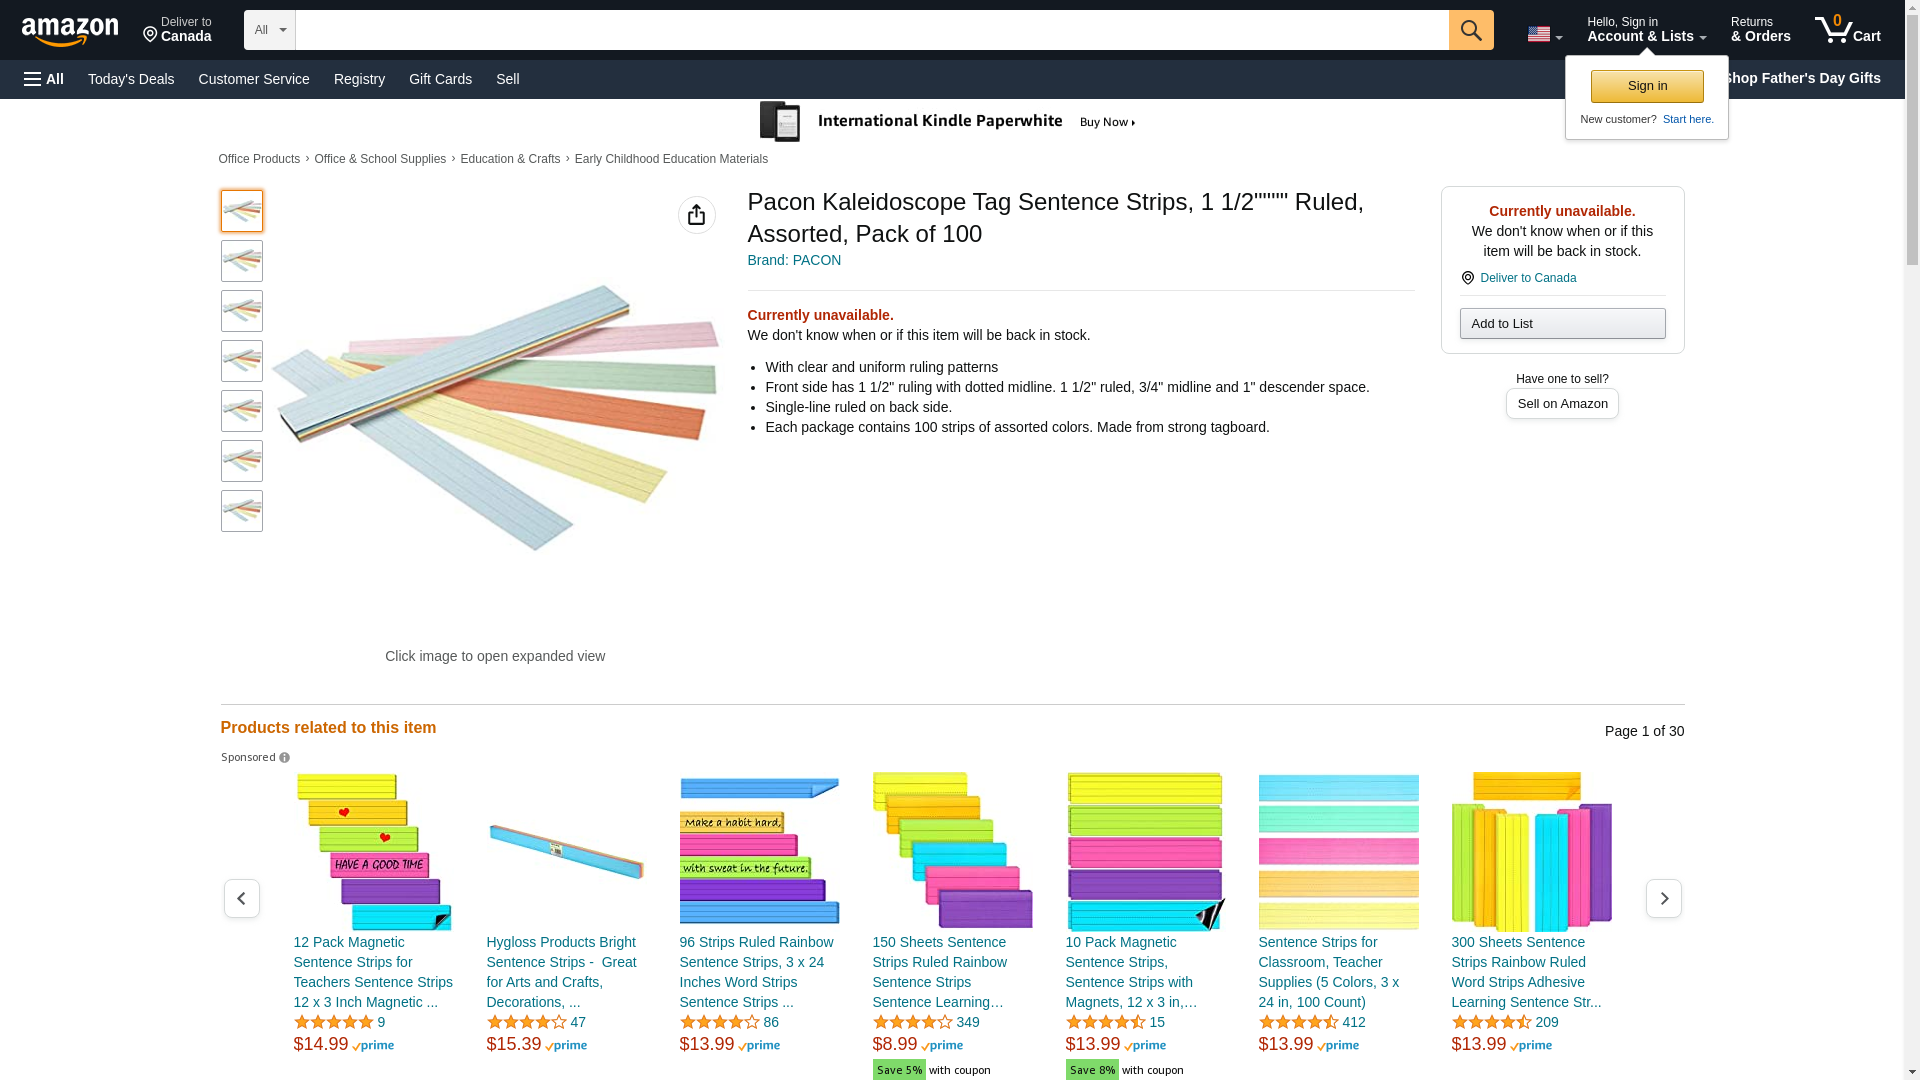The width and height of the screenshot is (1920, 1080).
Task: Click the Brand: PACON link
Action: [794, 260]
